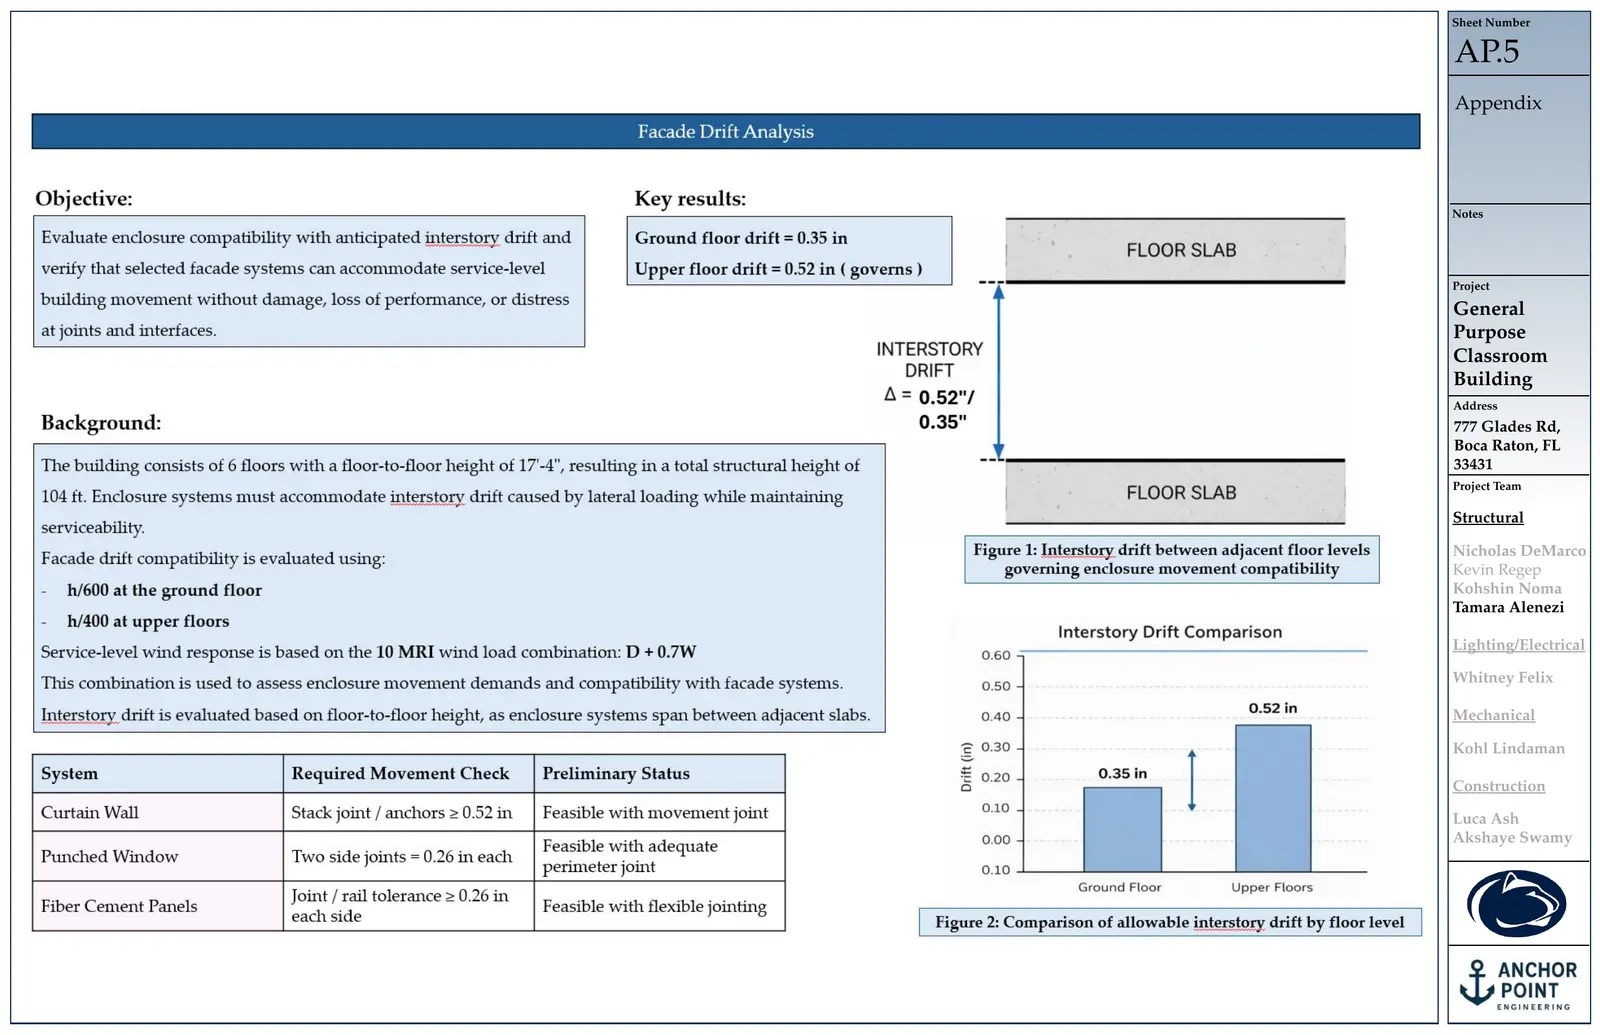Click 'Required Movement Check' header cell
Screen dimensions: 1600x1035
coord(409,773)
